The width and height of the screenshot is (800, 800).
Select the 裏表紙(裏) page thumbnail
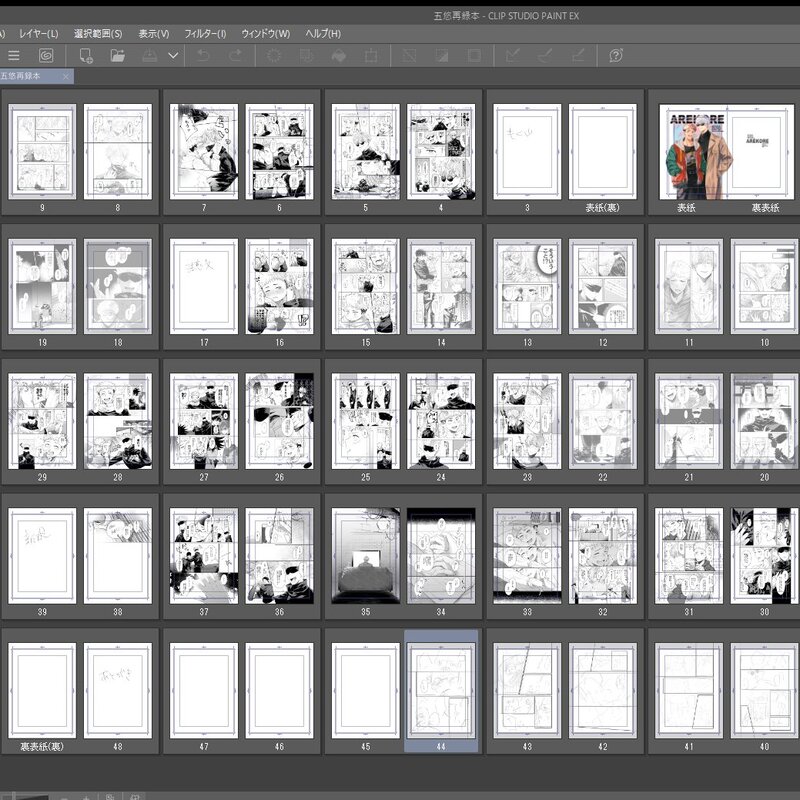click(42, 690)
